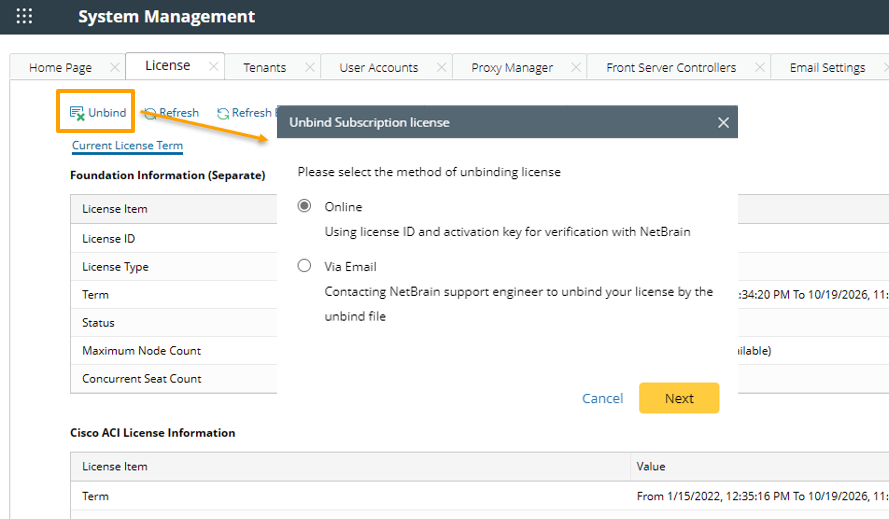Viewport: 889px width, 519px height.
Task: Open the apps grid menu icon
Action: coord(24,17)
